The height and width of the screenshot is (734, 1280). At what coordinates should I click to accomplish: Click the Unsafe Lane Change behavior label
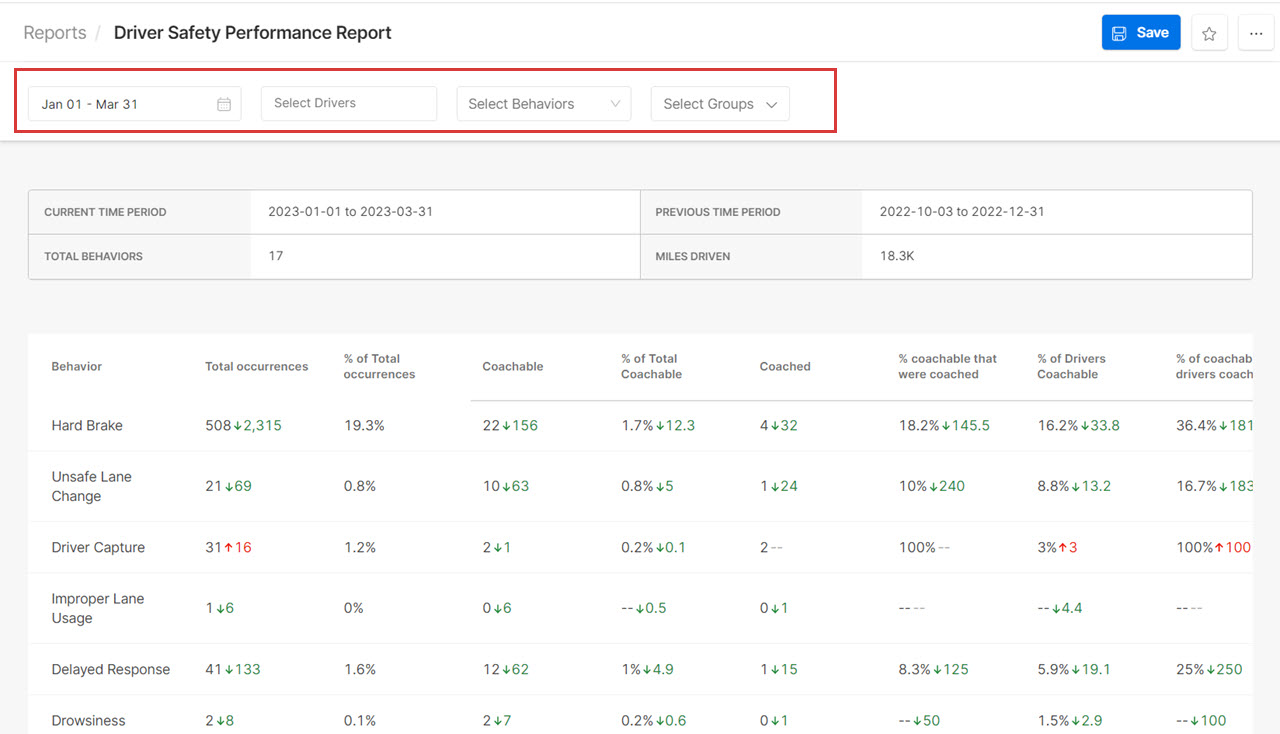[91, 487]
